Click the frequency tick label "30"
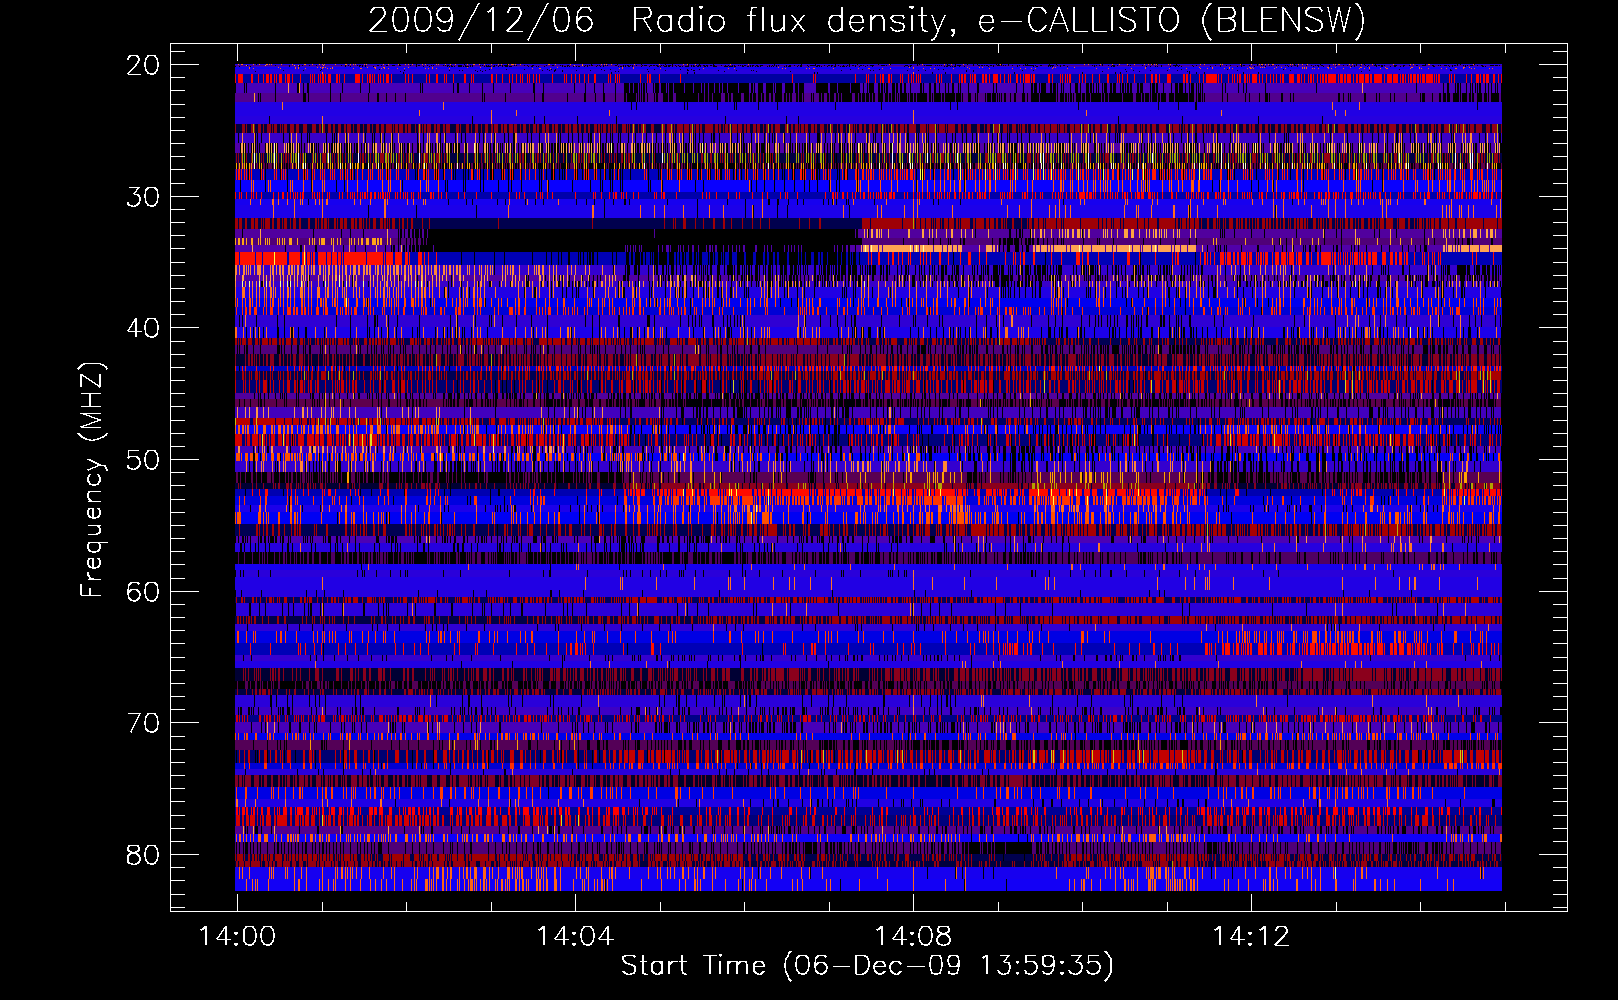Viewport: 1618px width, 1000px height. (x=143, y=197)
